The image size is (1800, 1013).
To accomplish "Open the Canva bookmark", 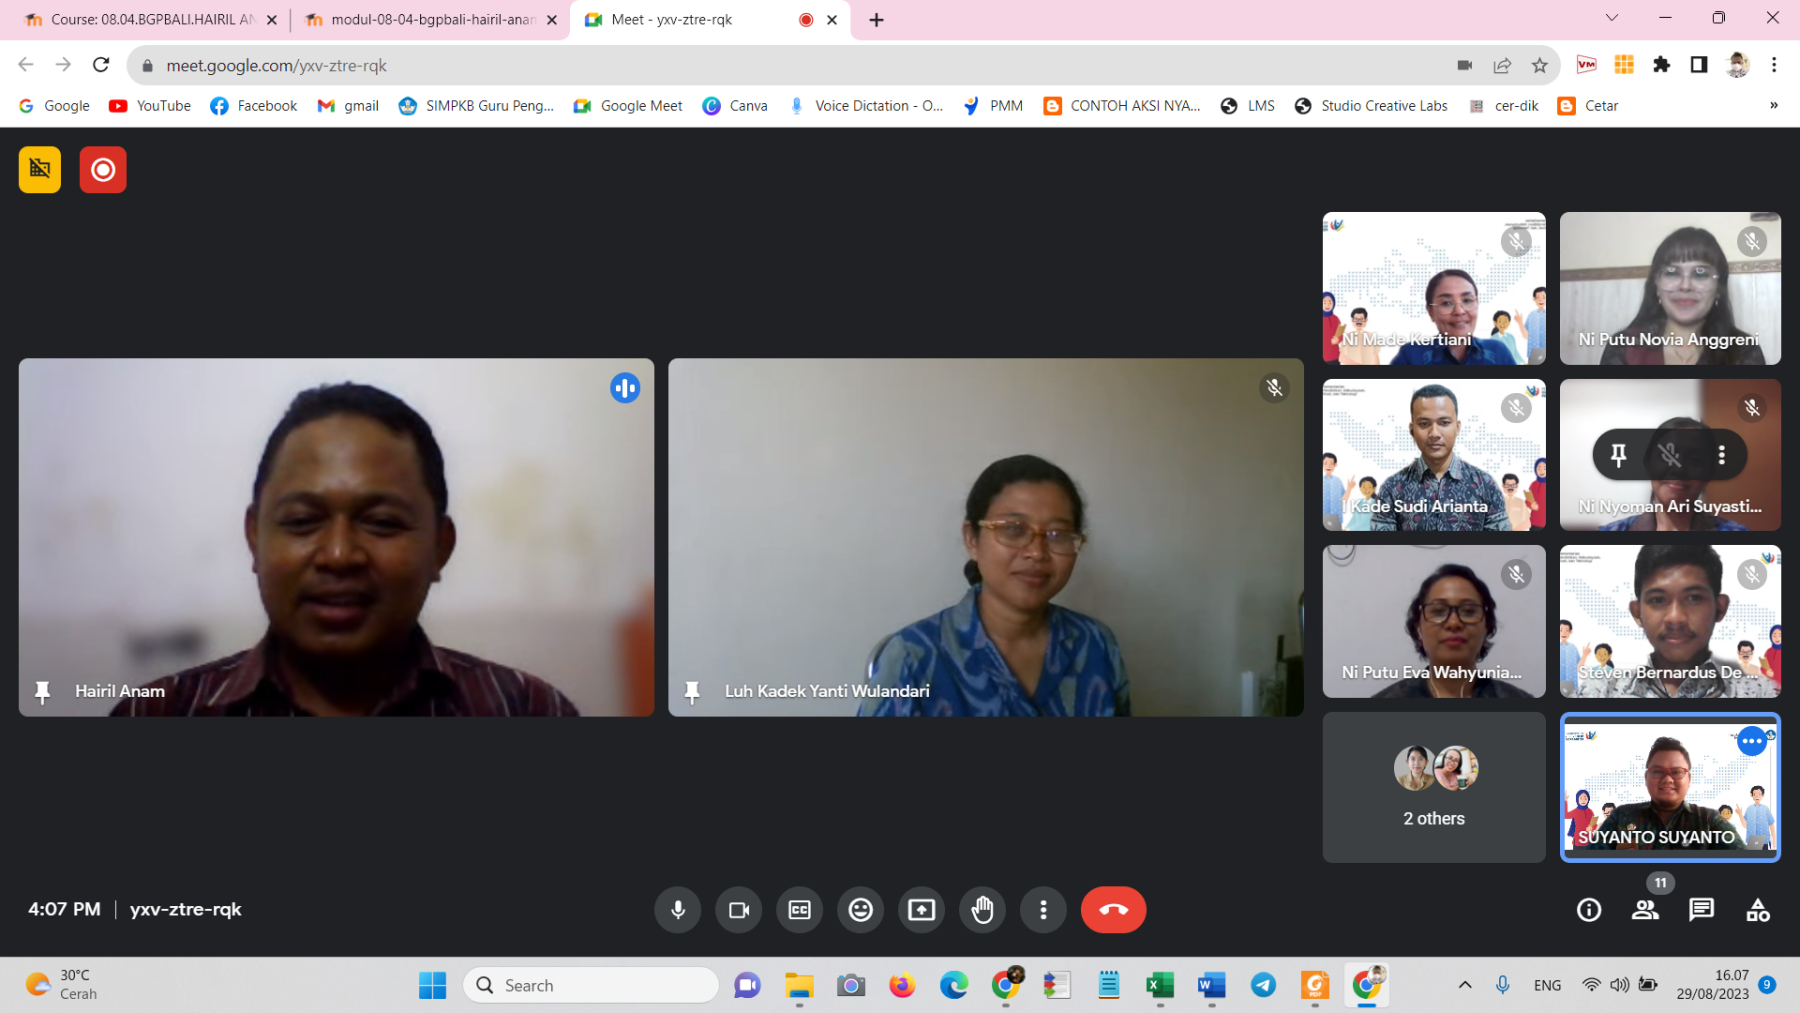I will pyautogui.click(x=735, y=106).
